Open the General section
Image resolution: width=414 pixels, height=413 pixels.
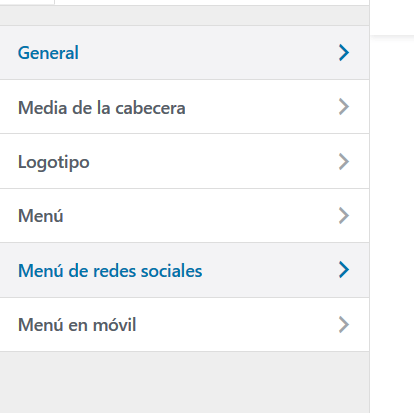pos(184,53)
